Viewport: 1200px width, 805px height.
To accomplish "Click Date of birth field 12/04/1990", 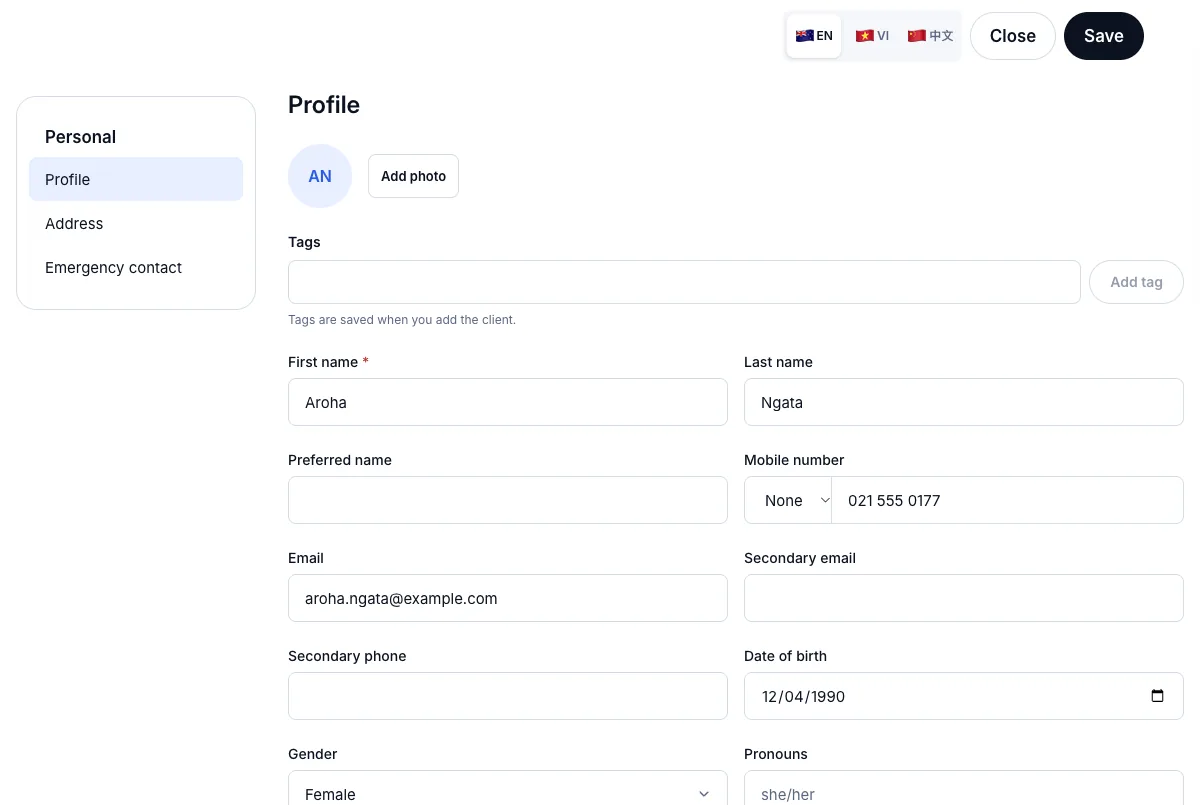I will [964, 696].
